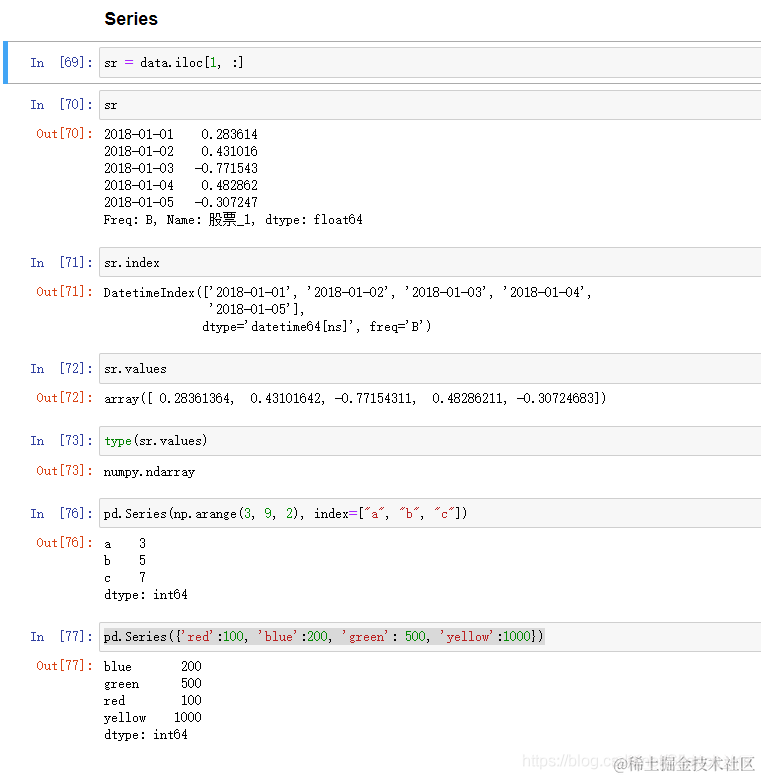Click the In [71] prompt label
Screen dimensions: 761x779
(61, 262)
